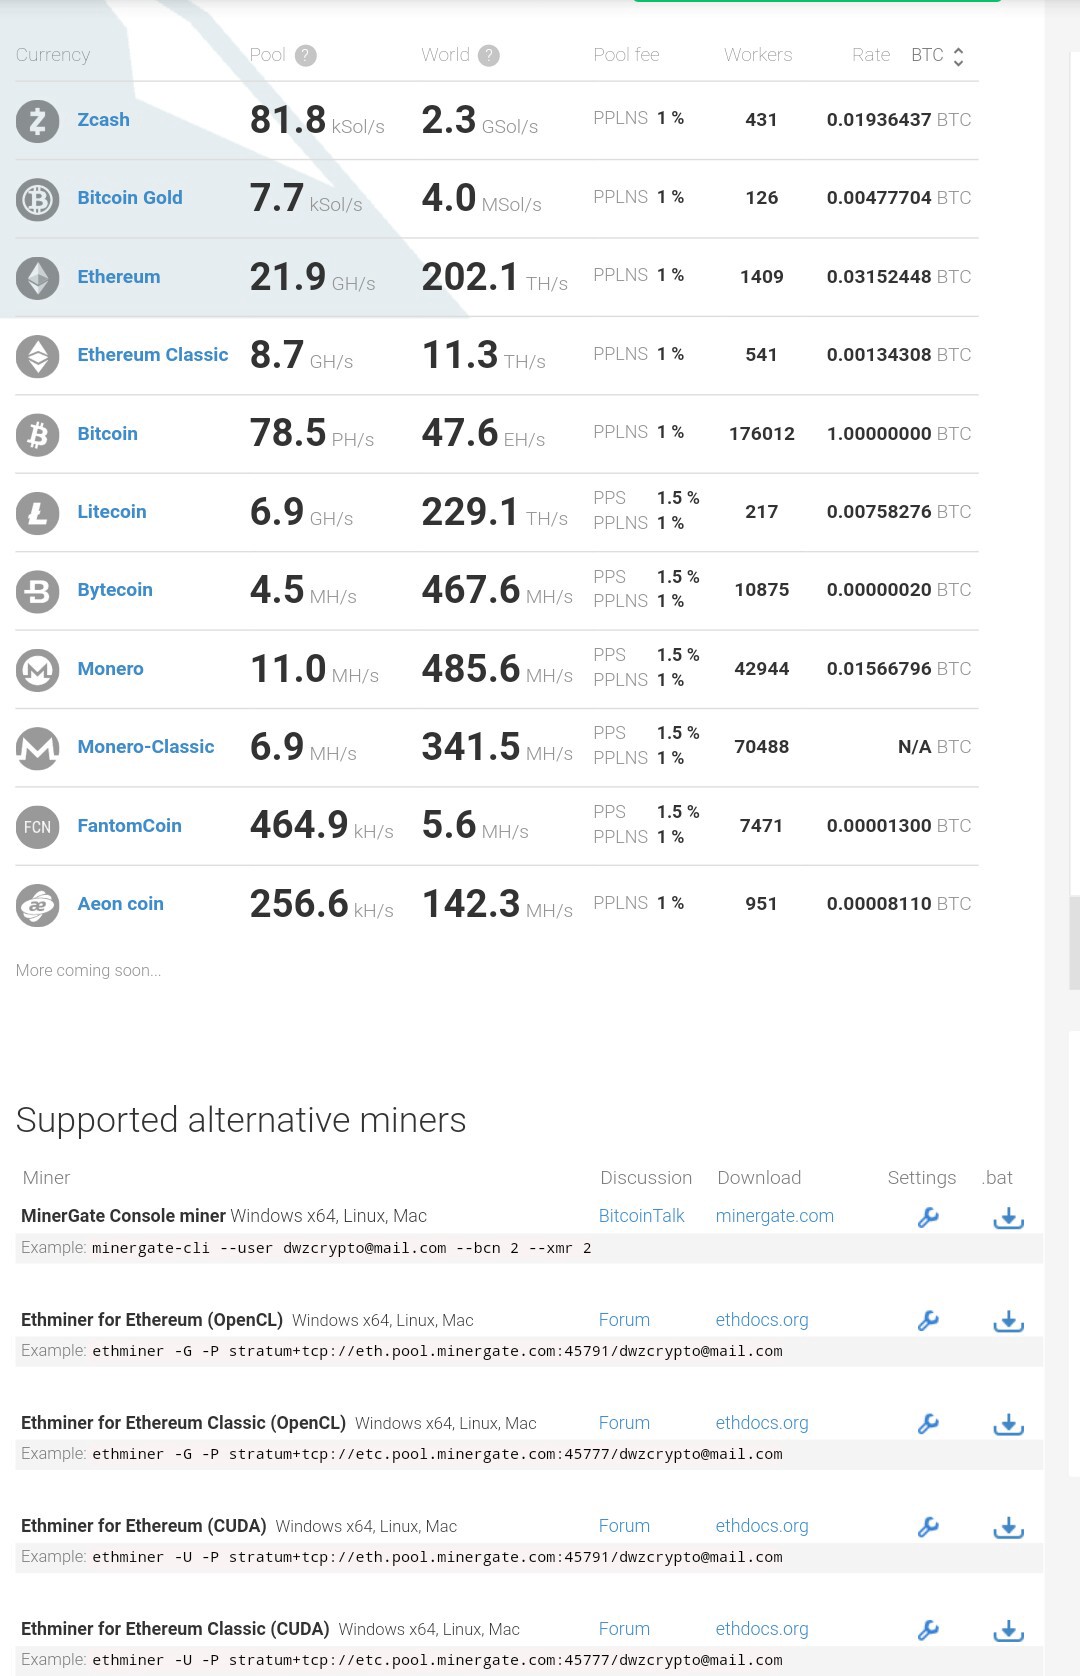Click the Currency column header
This screenshot has height=1676, width=1080.
[53, 55]
